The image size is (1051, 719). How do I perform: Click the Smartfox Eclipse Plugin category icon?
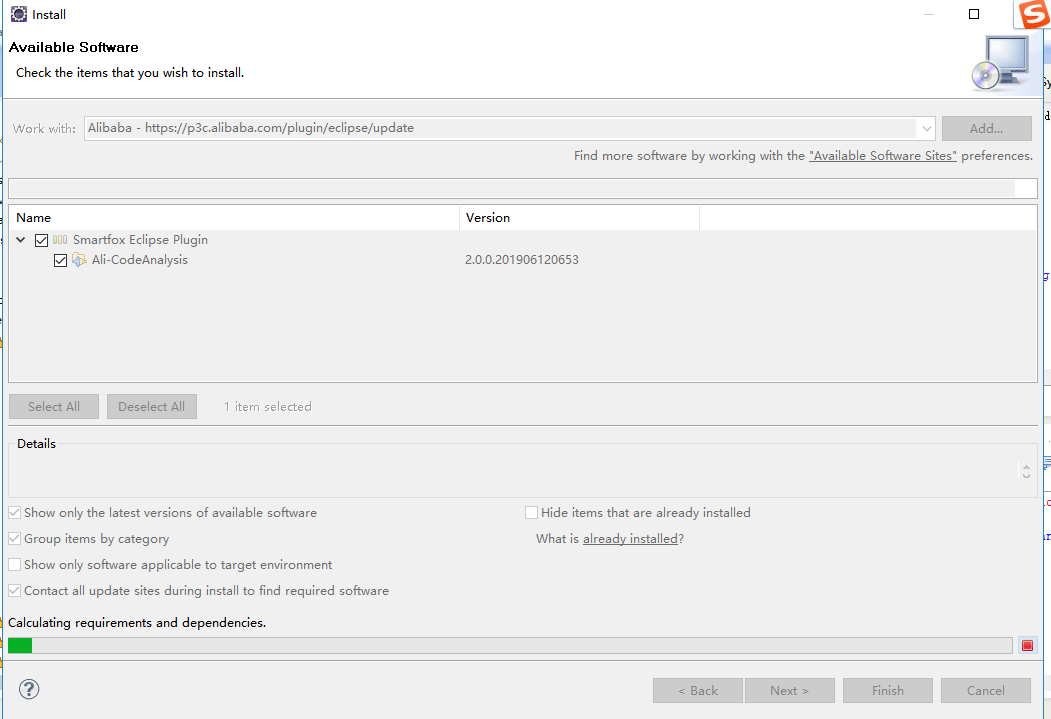click(x=60, y=240)
